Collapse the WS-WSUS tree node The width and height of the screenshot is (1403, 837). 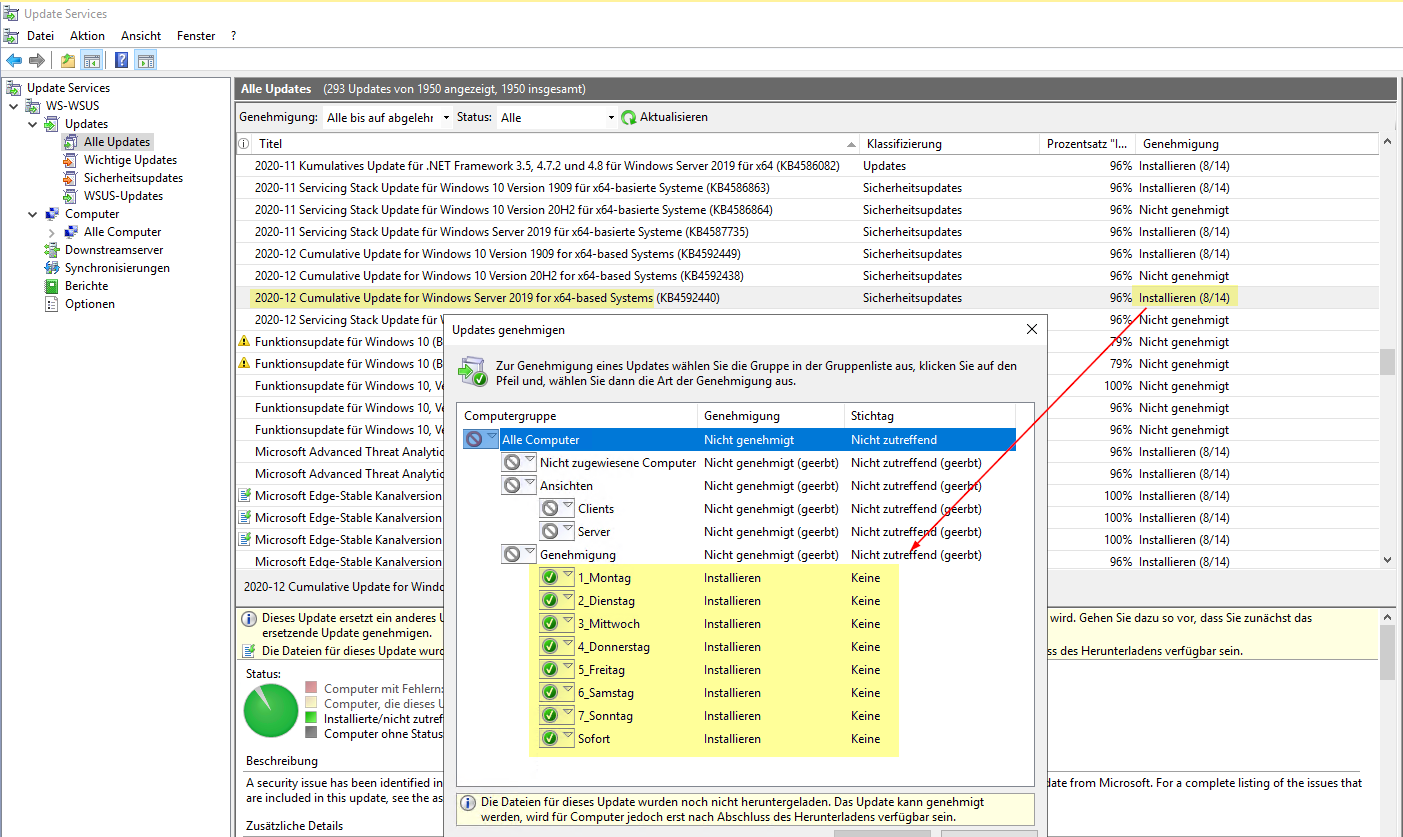[x=14, y=106]
